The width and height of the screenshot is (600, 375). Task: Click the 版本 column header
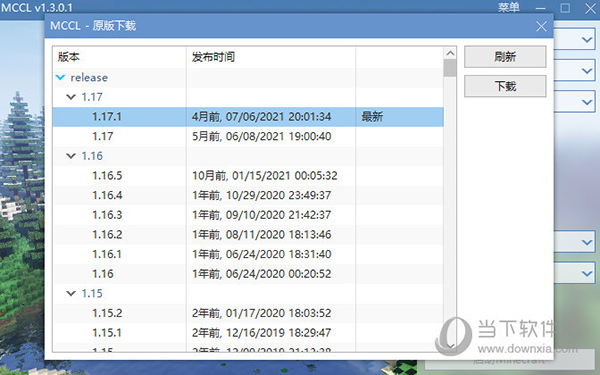[119, 57]
